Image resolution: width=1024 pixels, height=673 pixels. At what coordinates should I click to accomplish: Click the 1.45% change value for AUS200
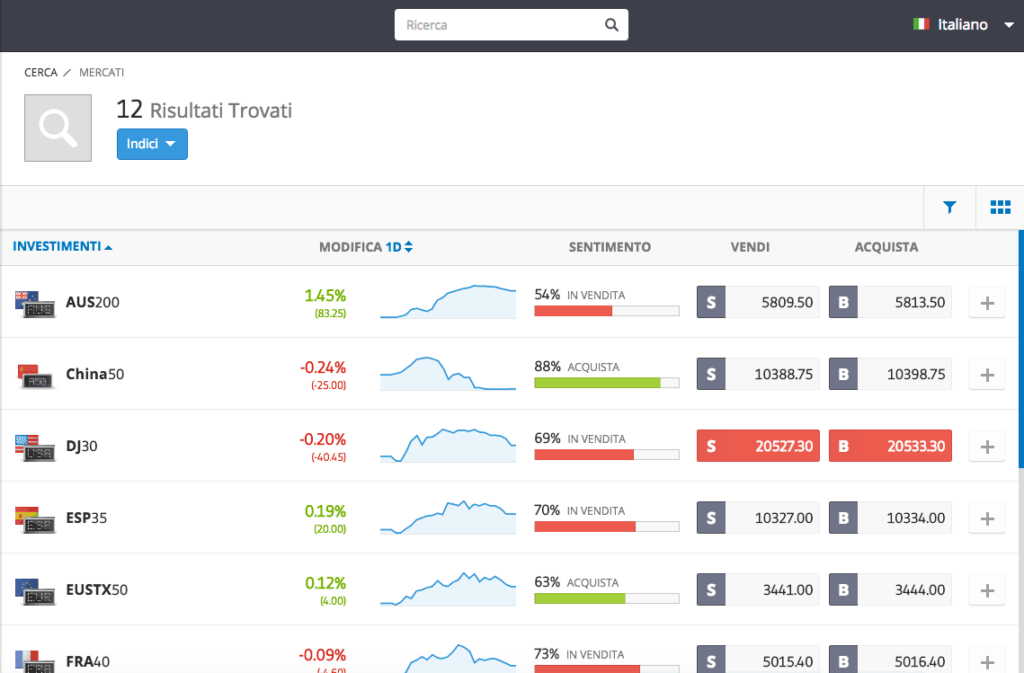325,296
